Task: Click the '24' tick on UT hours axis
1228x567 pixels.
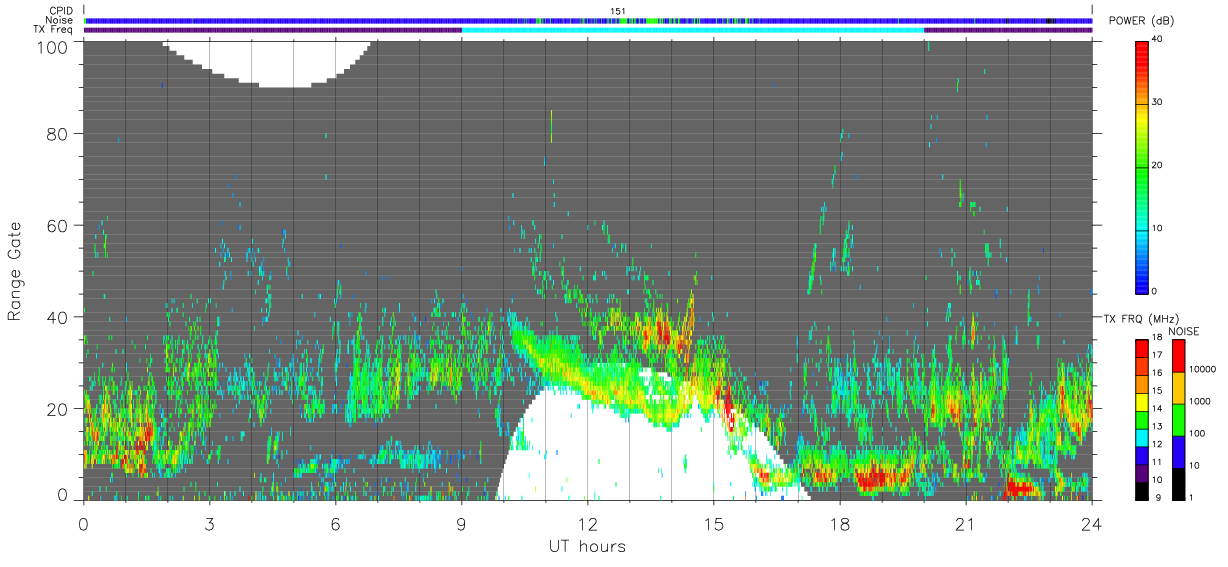Action: coord(1092,524)
